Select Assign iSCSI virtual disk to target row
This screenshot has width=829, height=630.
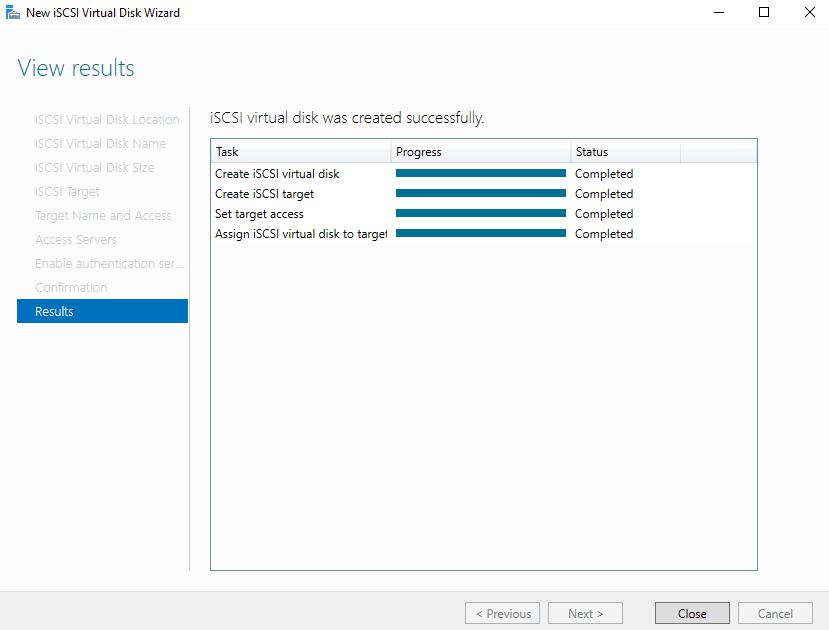(484, 234)
